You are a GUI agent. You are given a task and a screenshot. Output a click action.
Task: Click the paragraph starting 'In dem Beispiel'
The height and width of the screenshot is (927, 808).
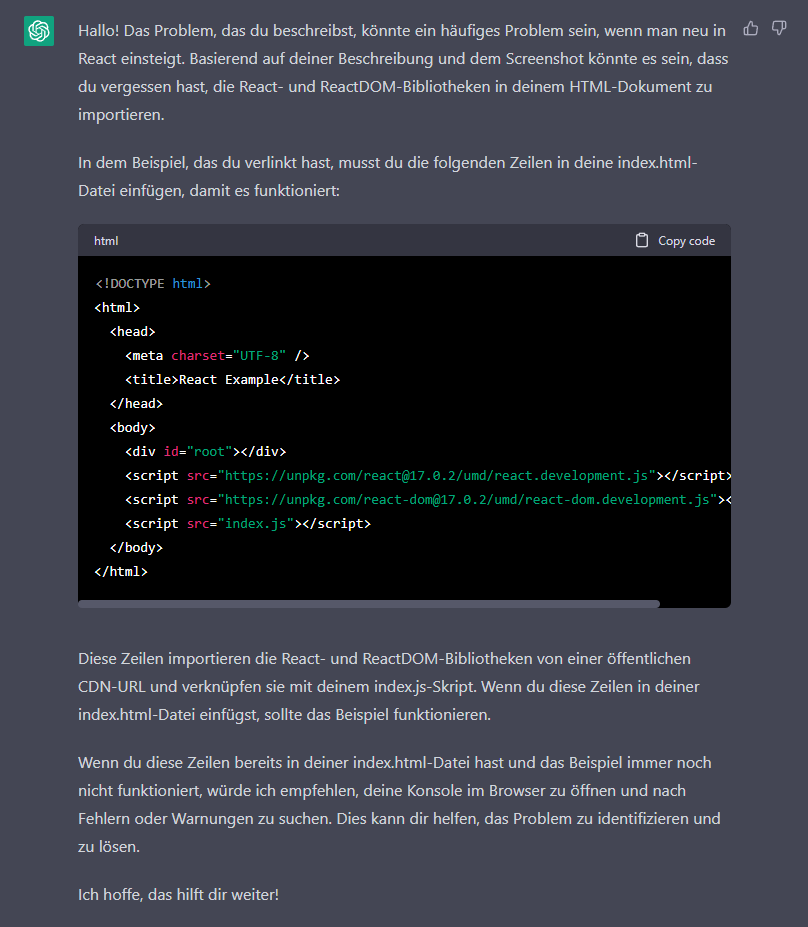point(388,176)
